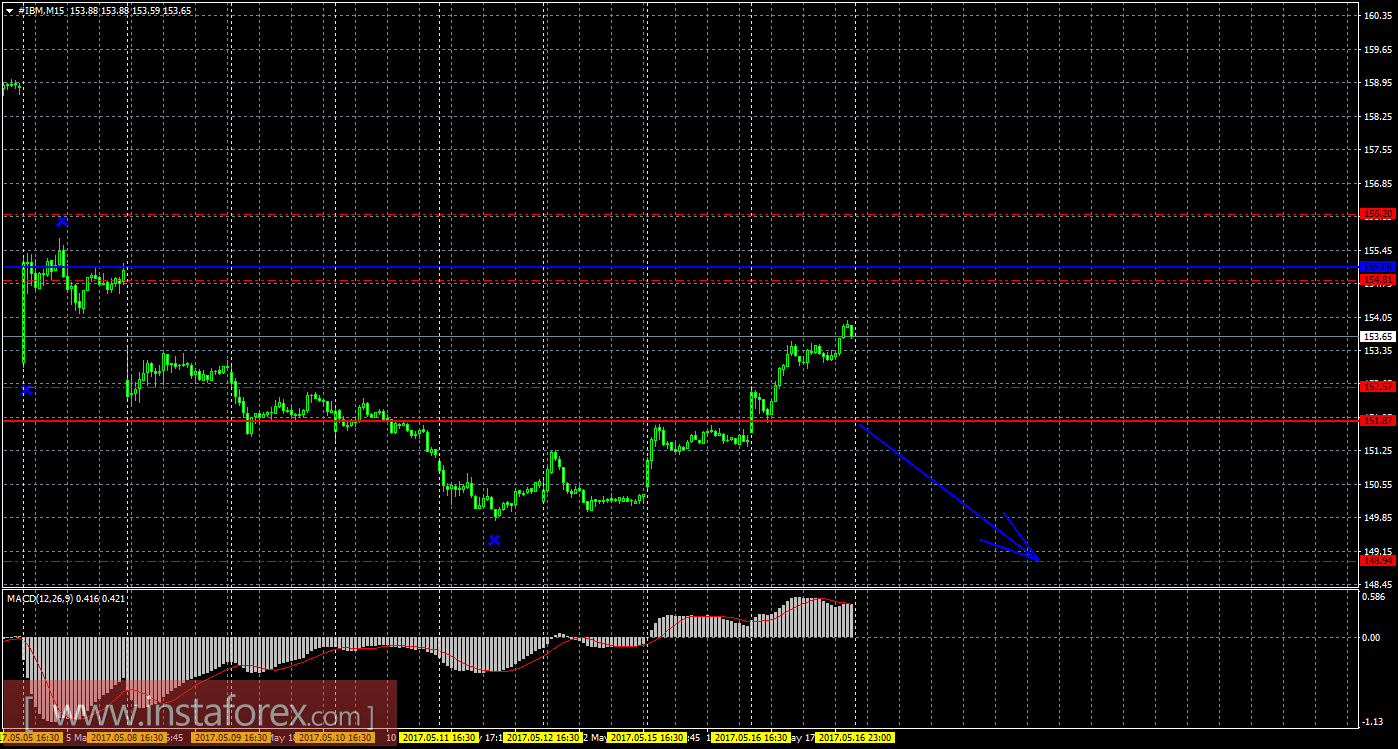Select the 2017.05.16 16:30 date label
Viewport: 1398px width, 749px height.
[x=752, y=738]
